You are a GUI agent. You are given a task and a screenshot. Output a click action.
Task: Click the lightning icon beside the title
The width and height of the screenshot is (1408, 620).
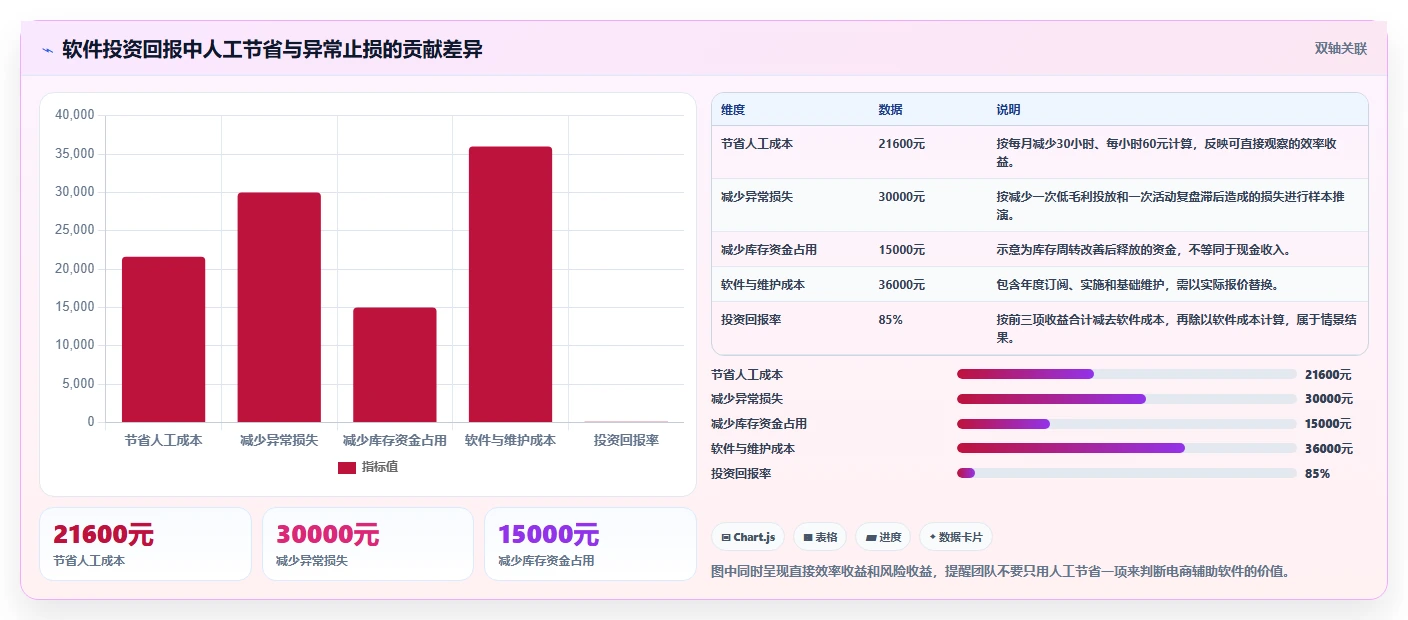click(47, 50)
